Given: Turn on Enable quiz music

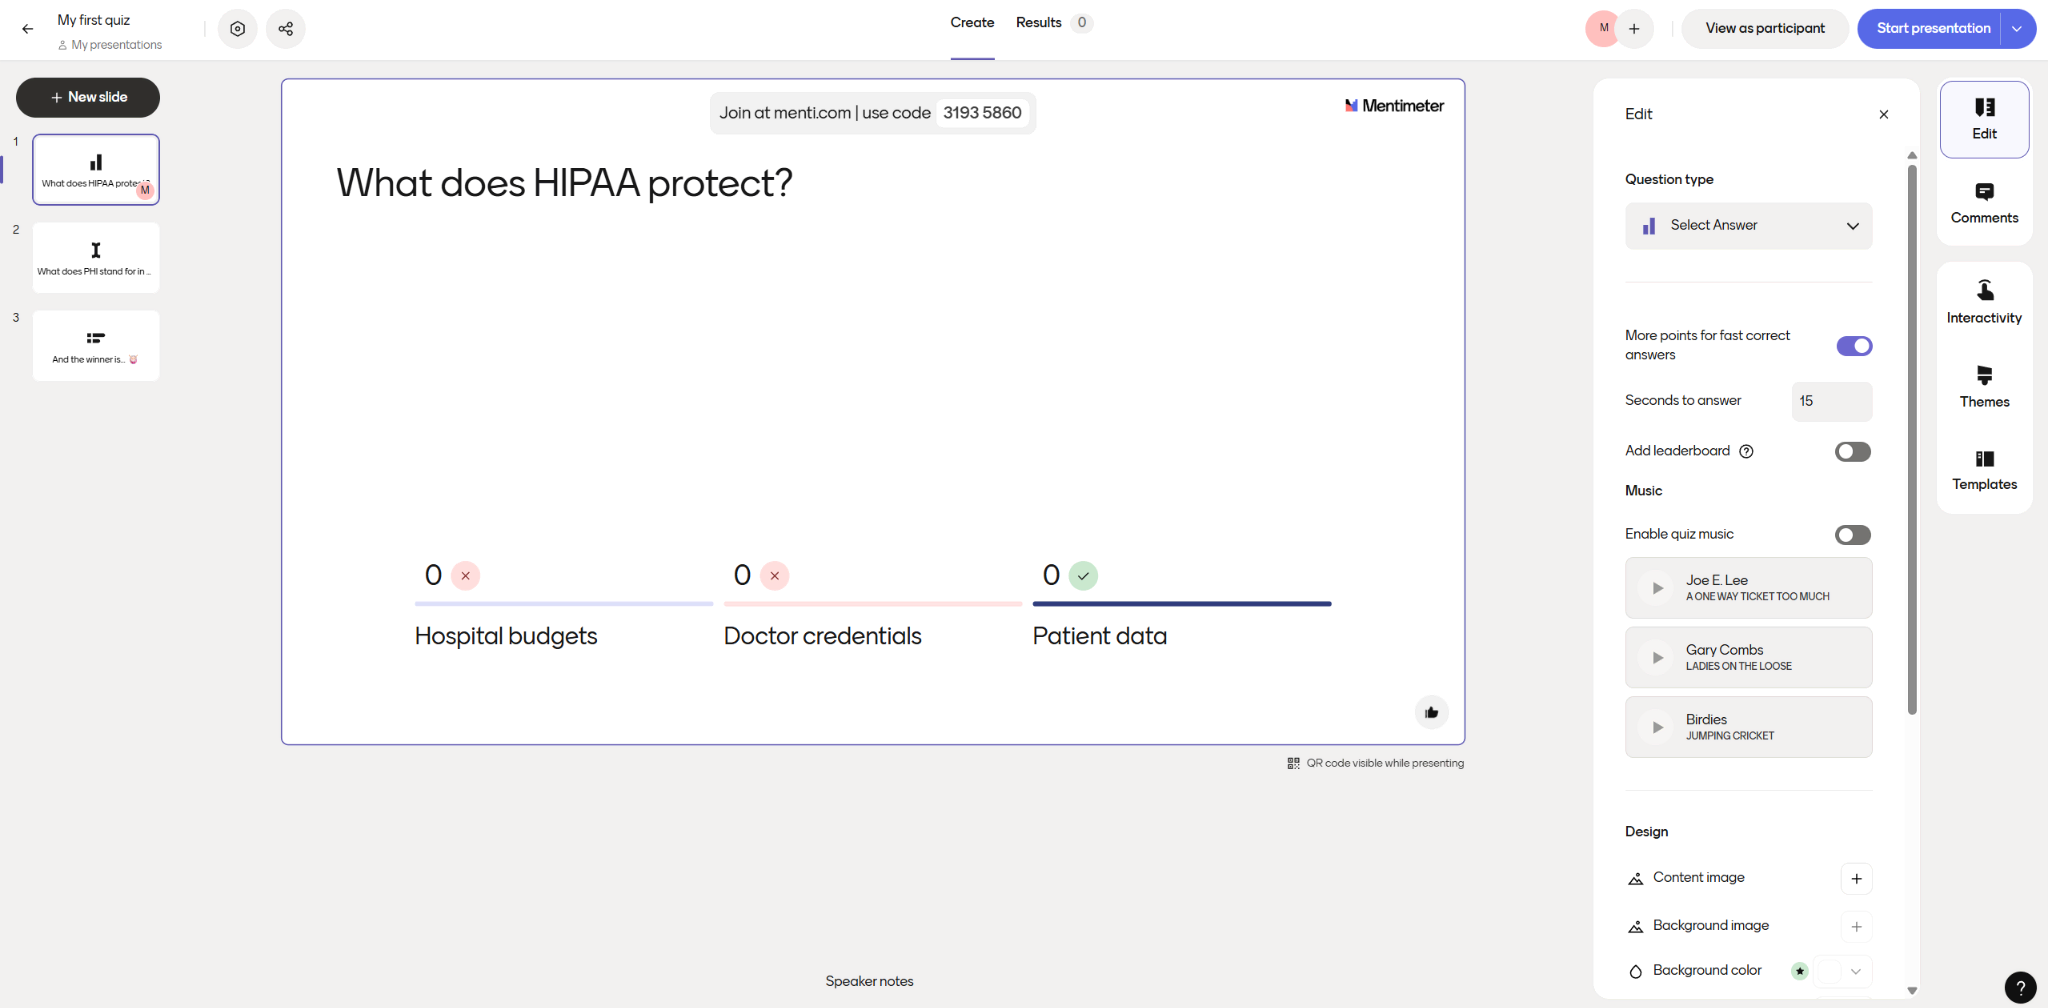Looking at the screenshot, I should (1852, 535).
